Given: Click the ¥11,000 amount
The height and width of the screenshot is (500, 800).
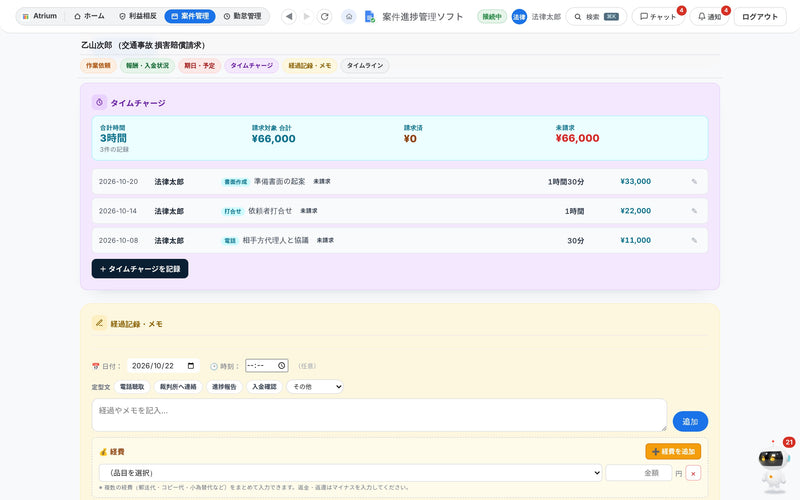Looking at the screenshot, I should (635, 240).
